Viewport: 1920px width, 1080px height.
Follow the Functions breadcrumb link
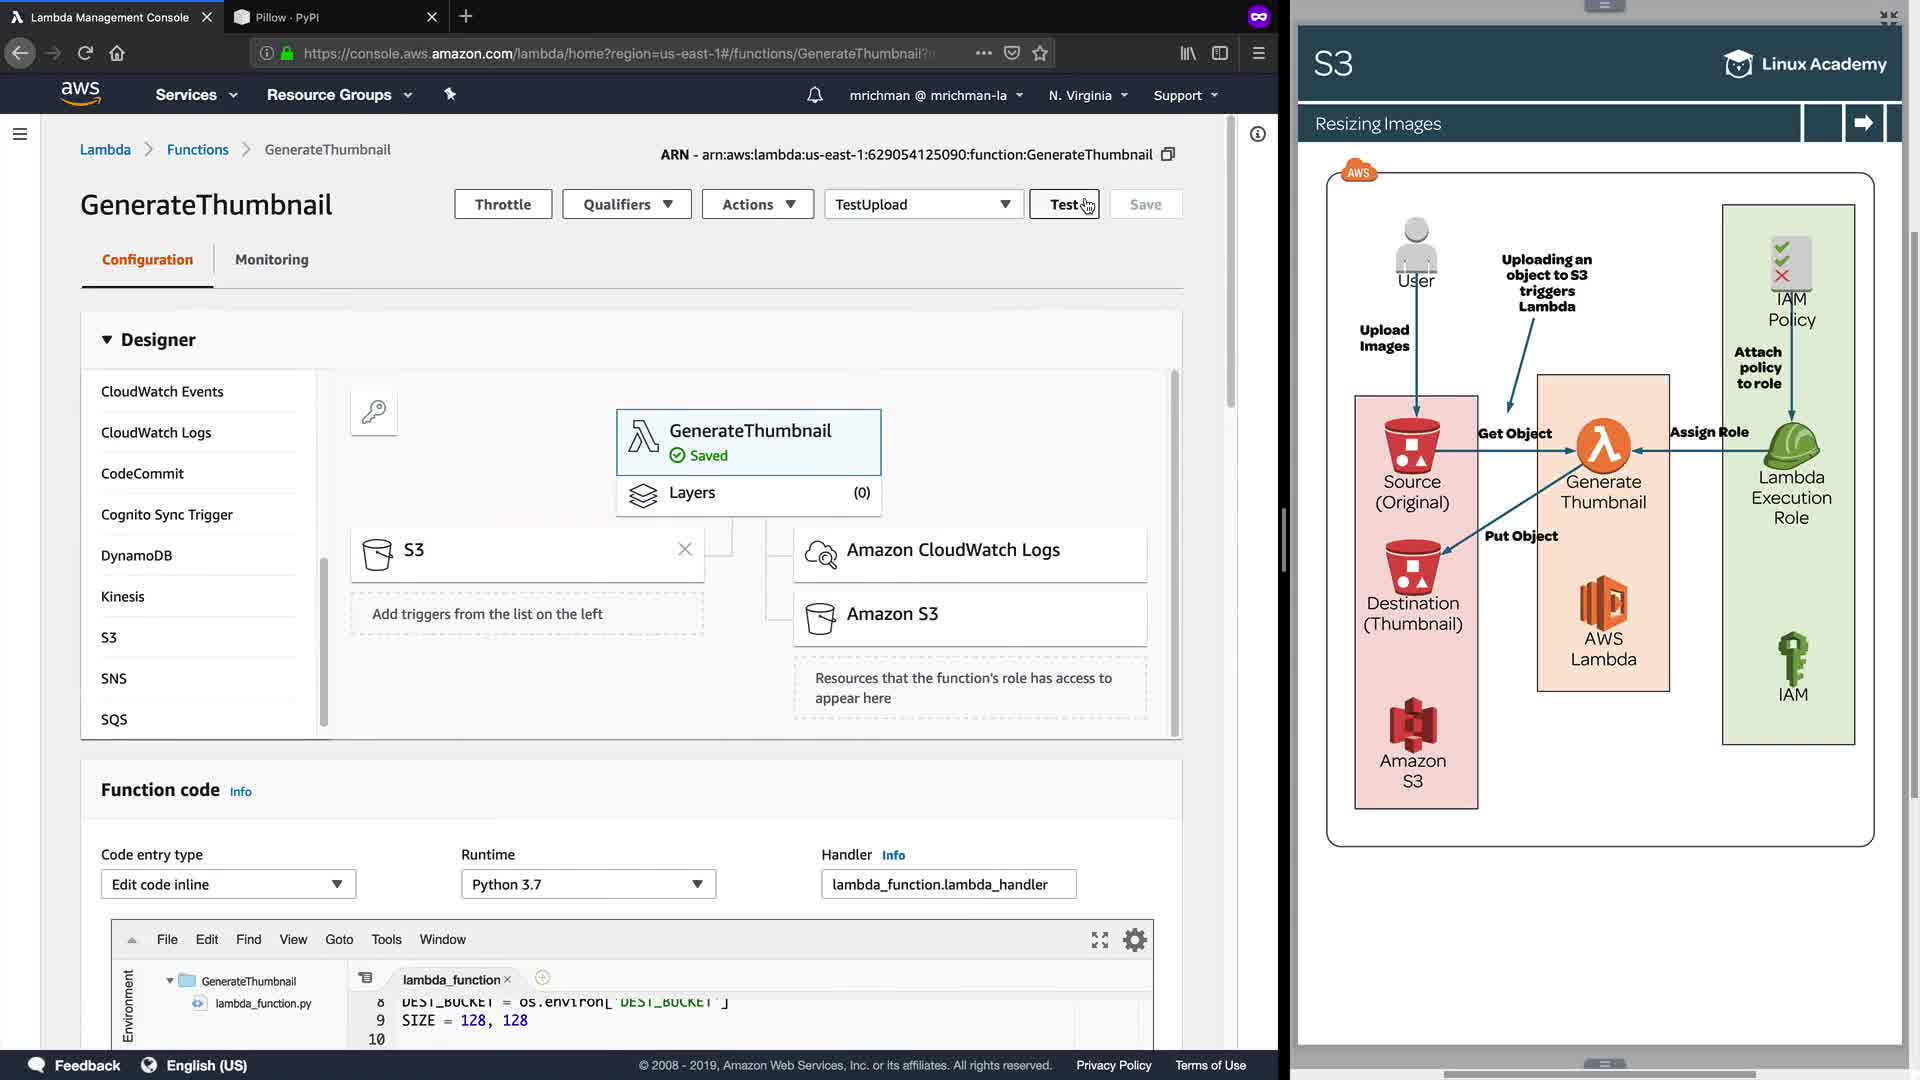tap(197, 149)
